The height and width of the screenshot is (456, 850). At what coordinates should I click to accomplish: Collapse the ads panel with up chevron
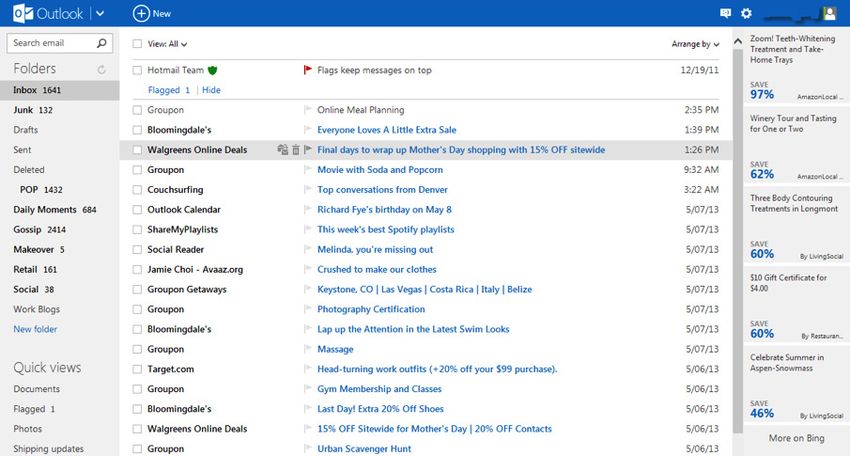click(738, 41)
